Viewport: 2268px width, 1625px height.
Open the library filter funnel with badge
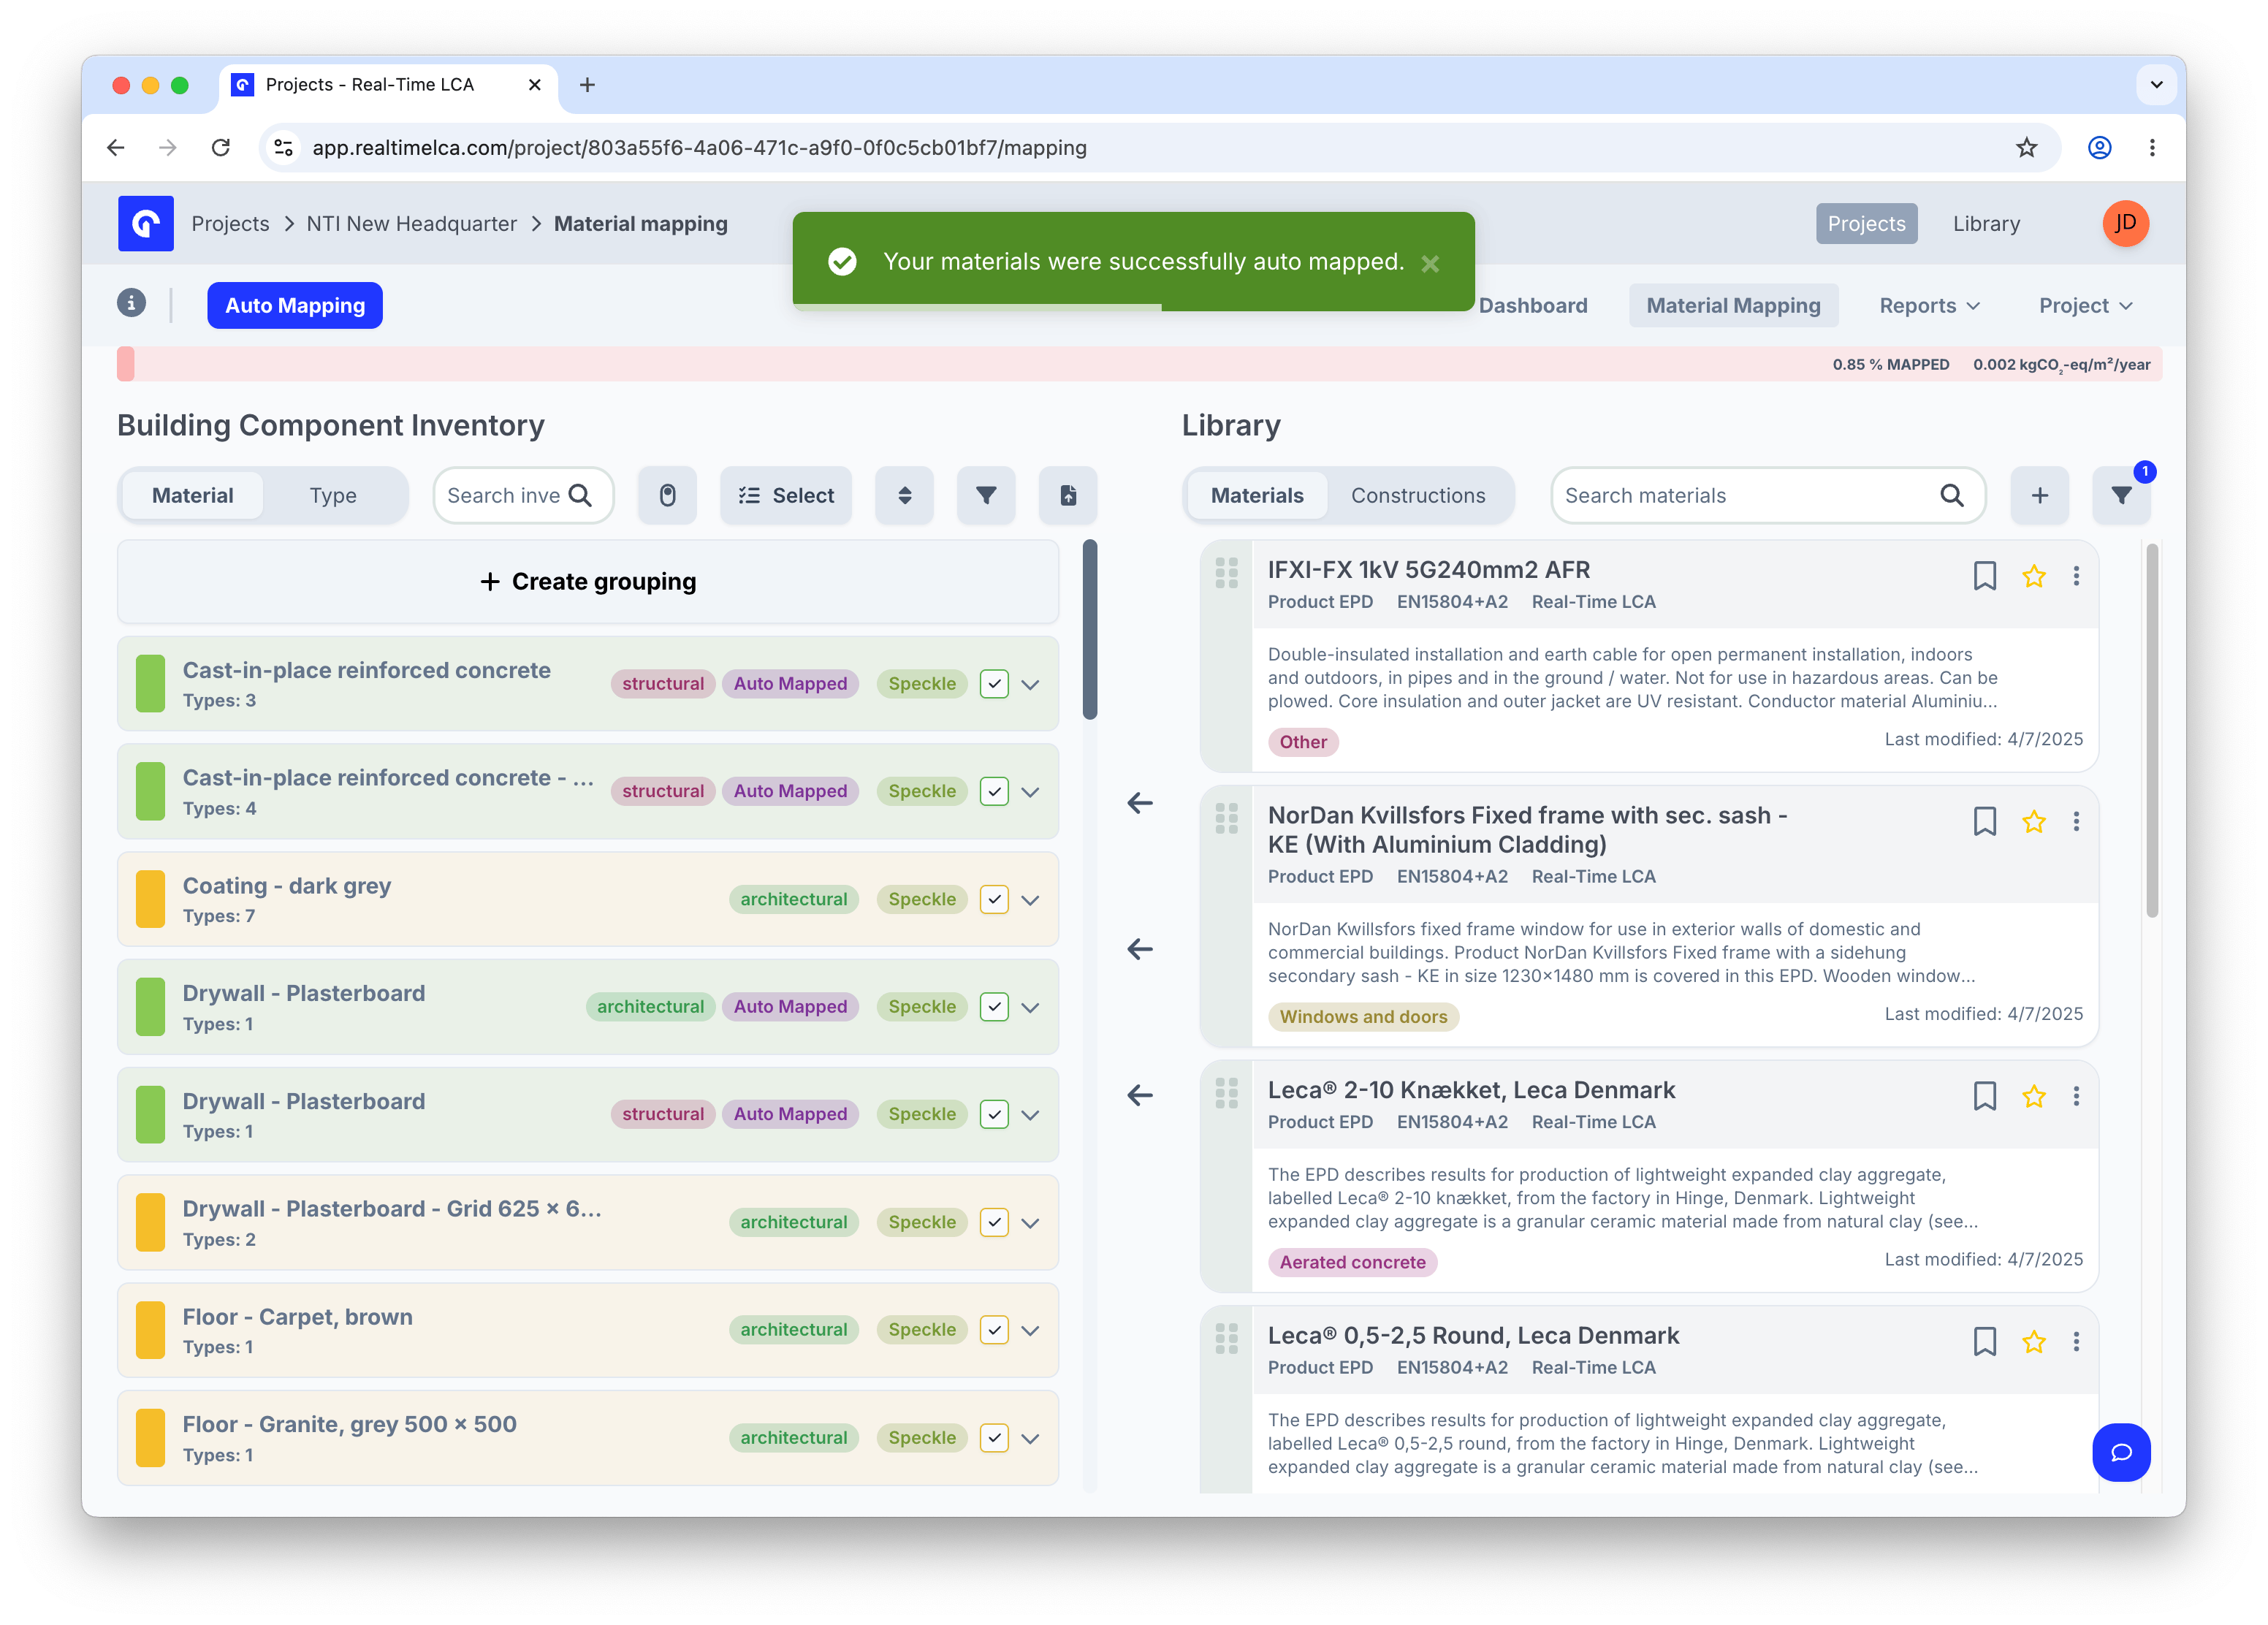2121,495
